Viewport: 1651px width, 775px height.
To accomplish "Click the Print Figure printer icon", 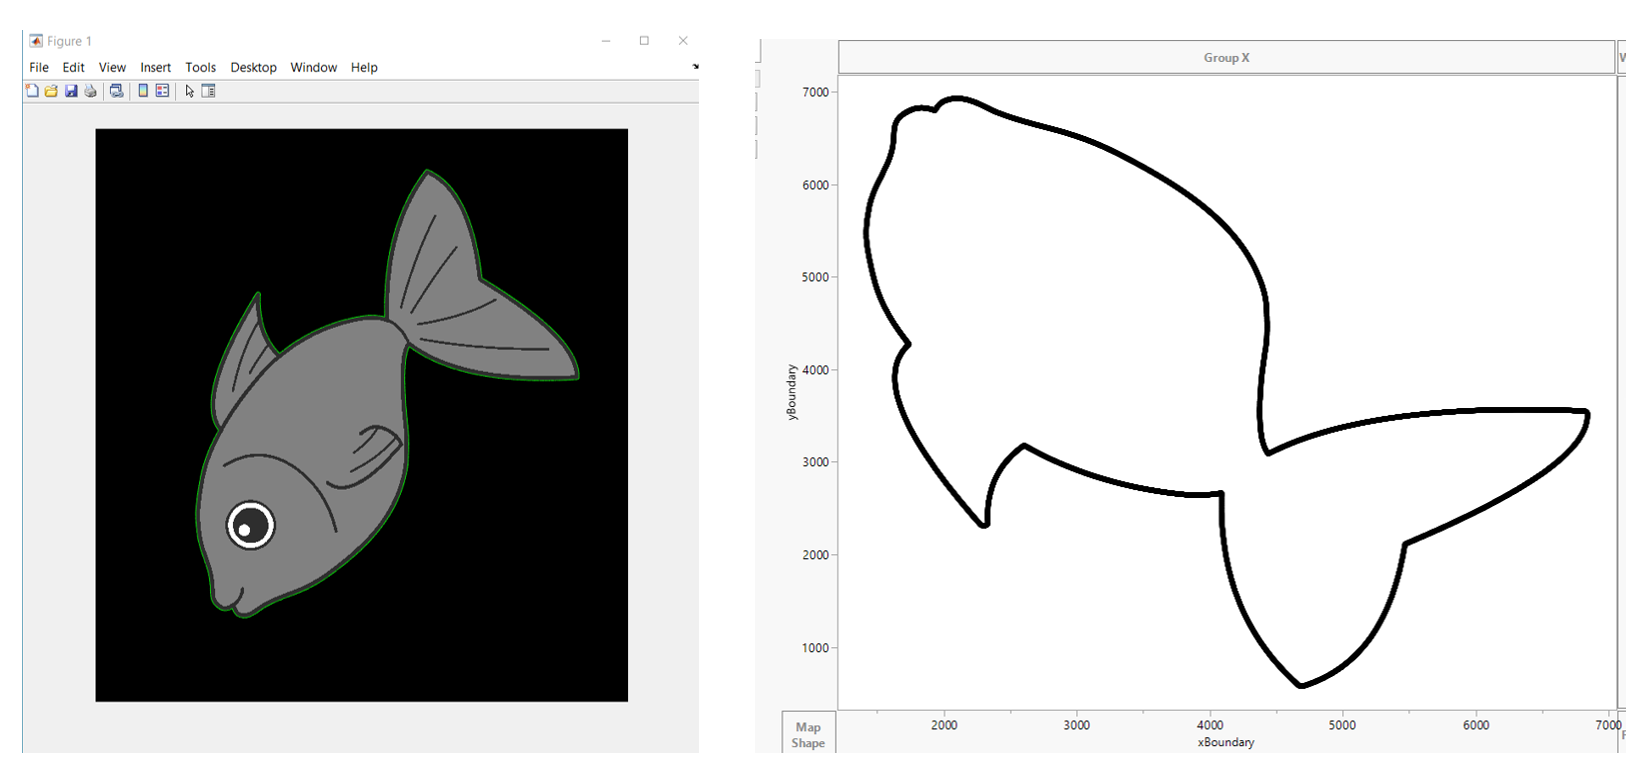I will coord(91,91).
